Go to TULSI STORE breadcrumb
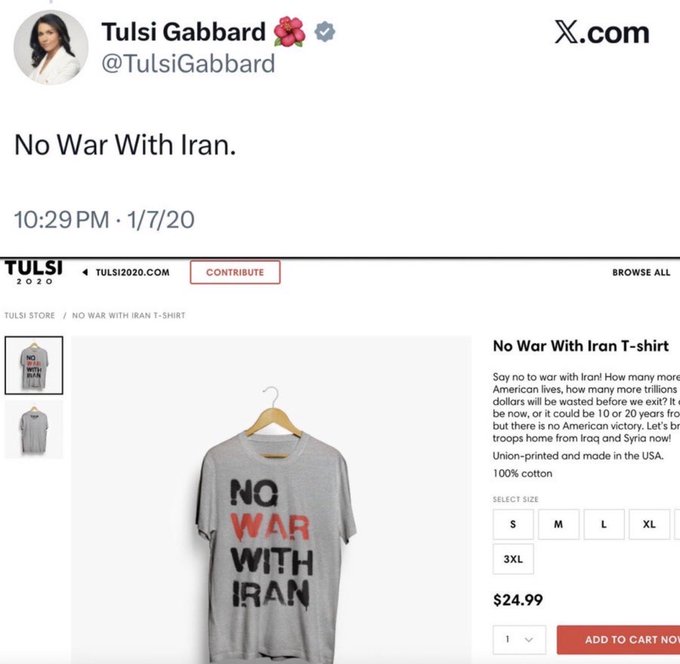The image size is (680, 664). (29, 315)
